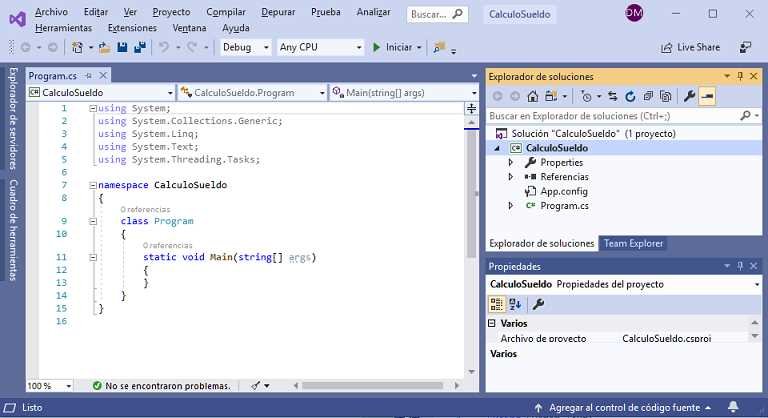Toggle the Preview Selected Items button
768x418 pixels.
pos(707,96)
